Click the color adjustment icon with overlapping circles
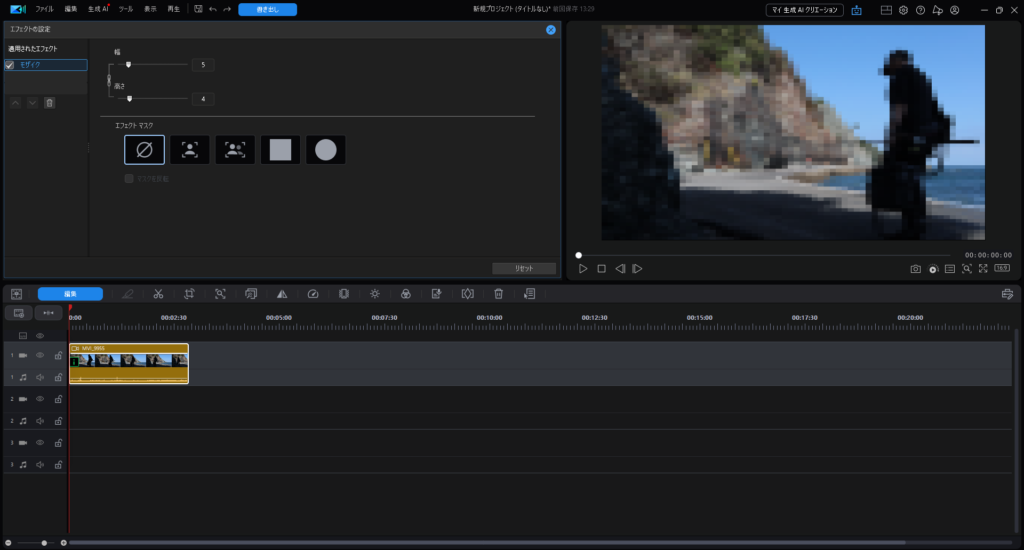1024x550 pixels. pos(405,294)
